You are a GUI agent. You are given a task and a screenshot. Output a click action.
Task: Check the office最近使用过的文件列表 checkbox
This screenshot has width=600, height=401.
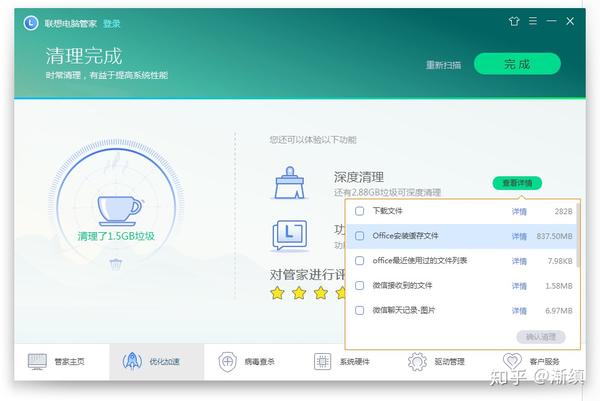click(x=359, y=261)
